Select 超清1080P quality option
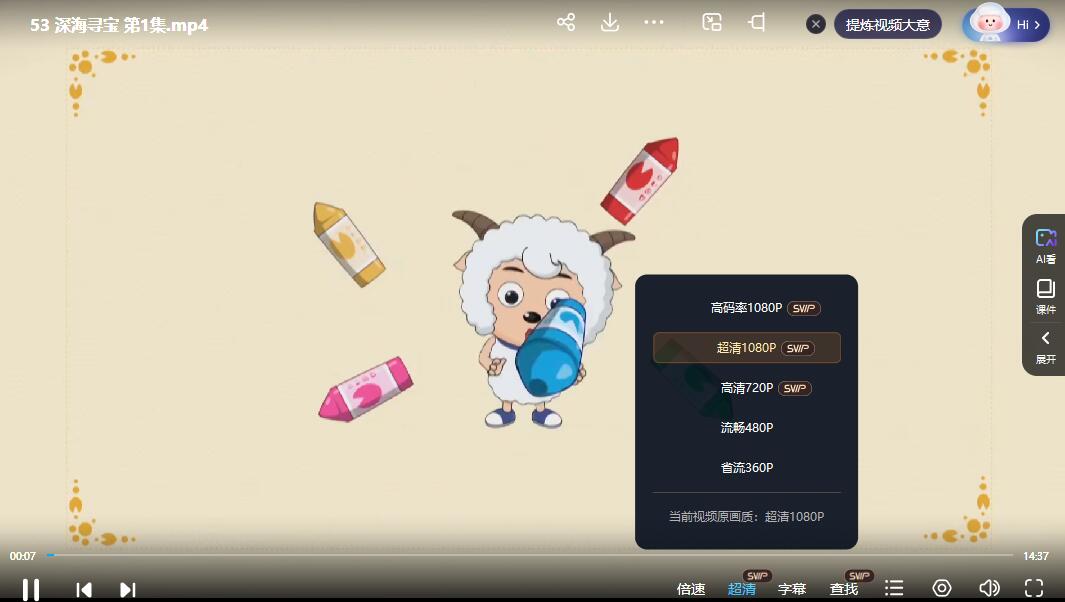Viewport: 1065px width, 602px height. [x=746, y=348]
